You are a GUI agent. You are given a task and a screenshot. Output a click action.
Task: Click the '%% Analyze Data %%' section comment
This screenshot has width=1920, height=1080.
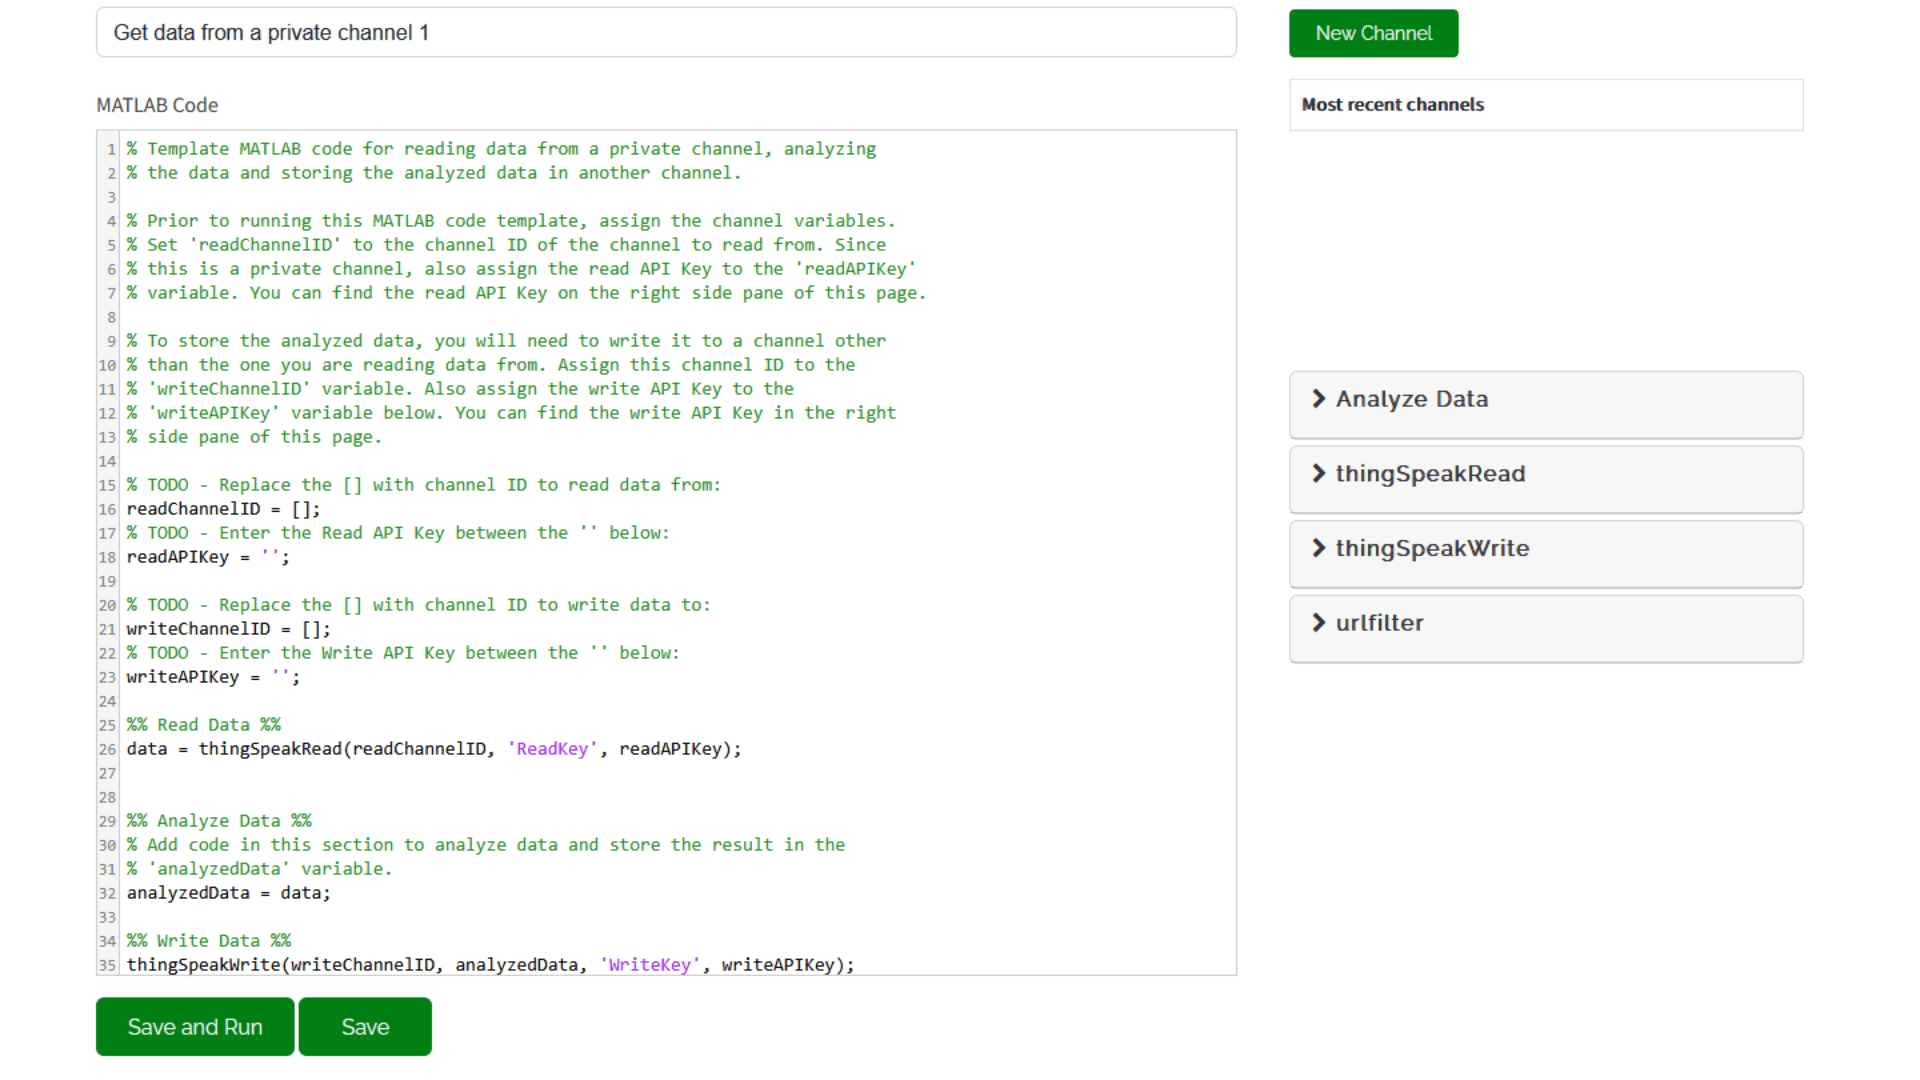[219, 821]
